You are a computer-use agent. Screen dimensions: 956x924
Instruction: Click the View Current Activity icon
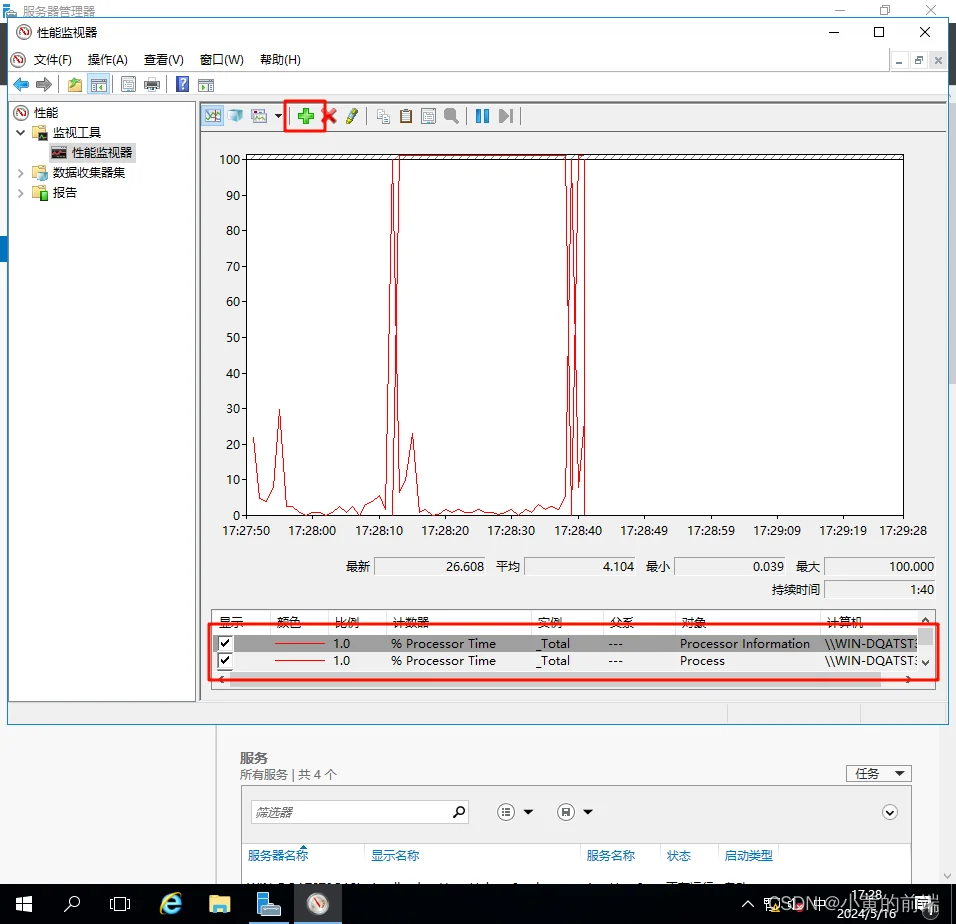click(x=212, y=116)
